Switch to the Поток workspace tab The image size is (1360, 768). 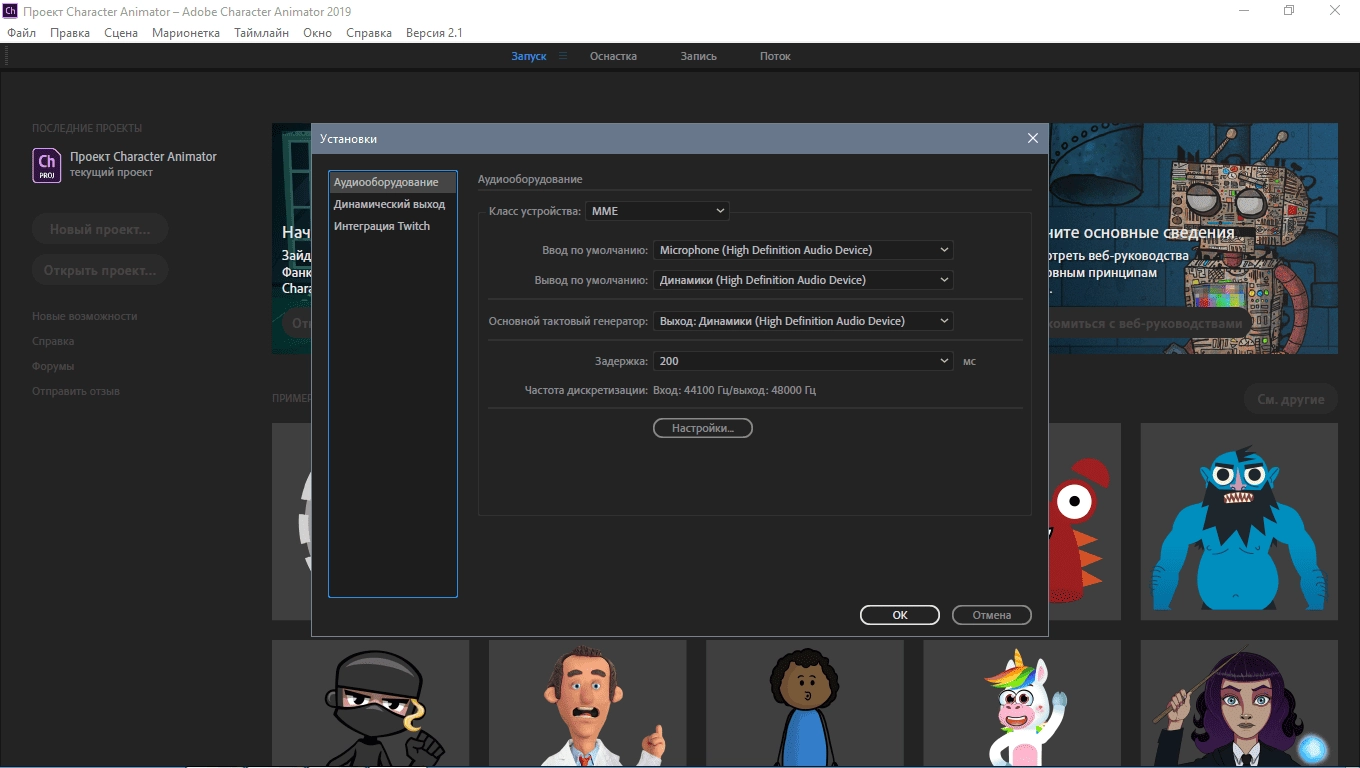pos(775,56)
